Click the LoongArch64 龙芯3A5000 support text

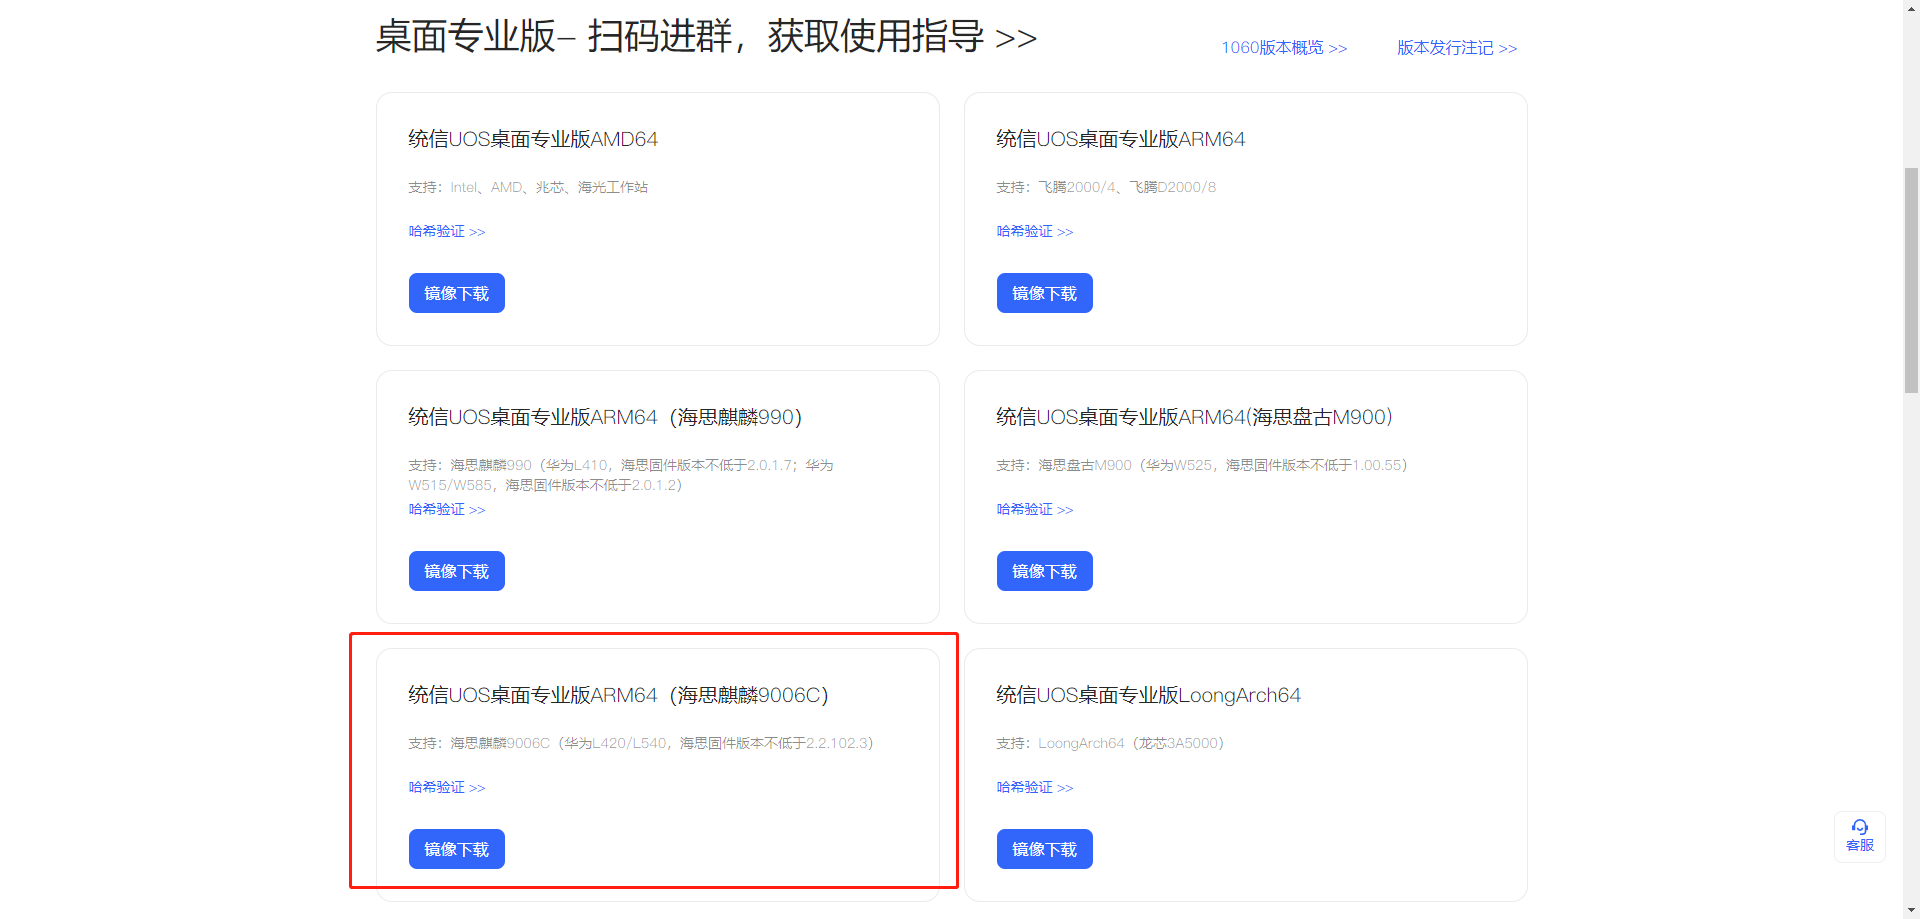pyautogui.click(x=1110, y=743)
